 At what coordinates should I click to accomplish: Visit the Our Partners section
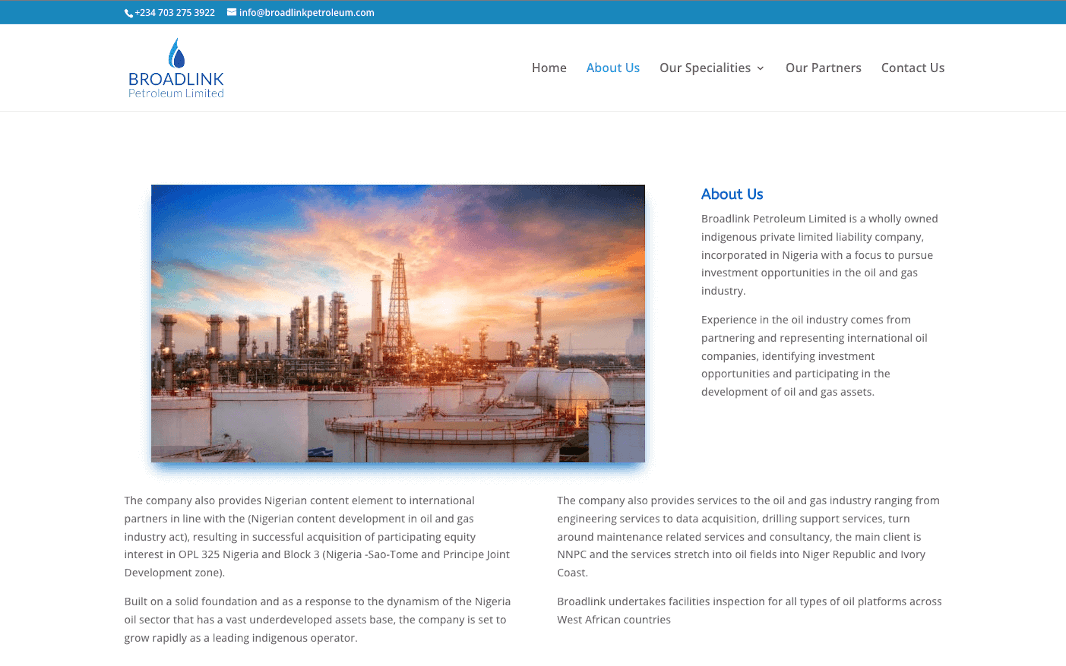823,67
